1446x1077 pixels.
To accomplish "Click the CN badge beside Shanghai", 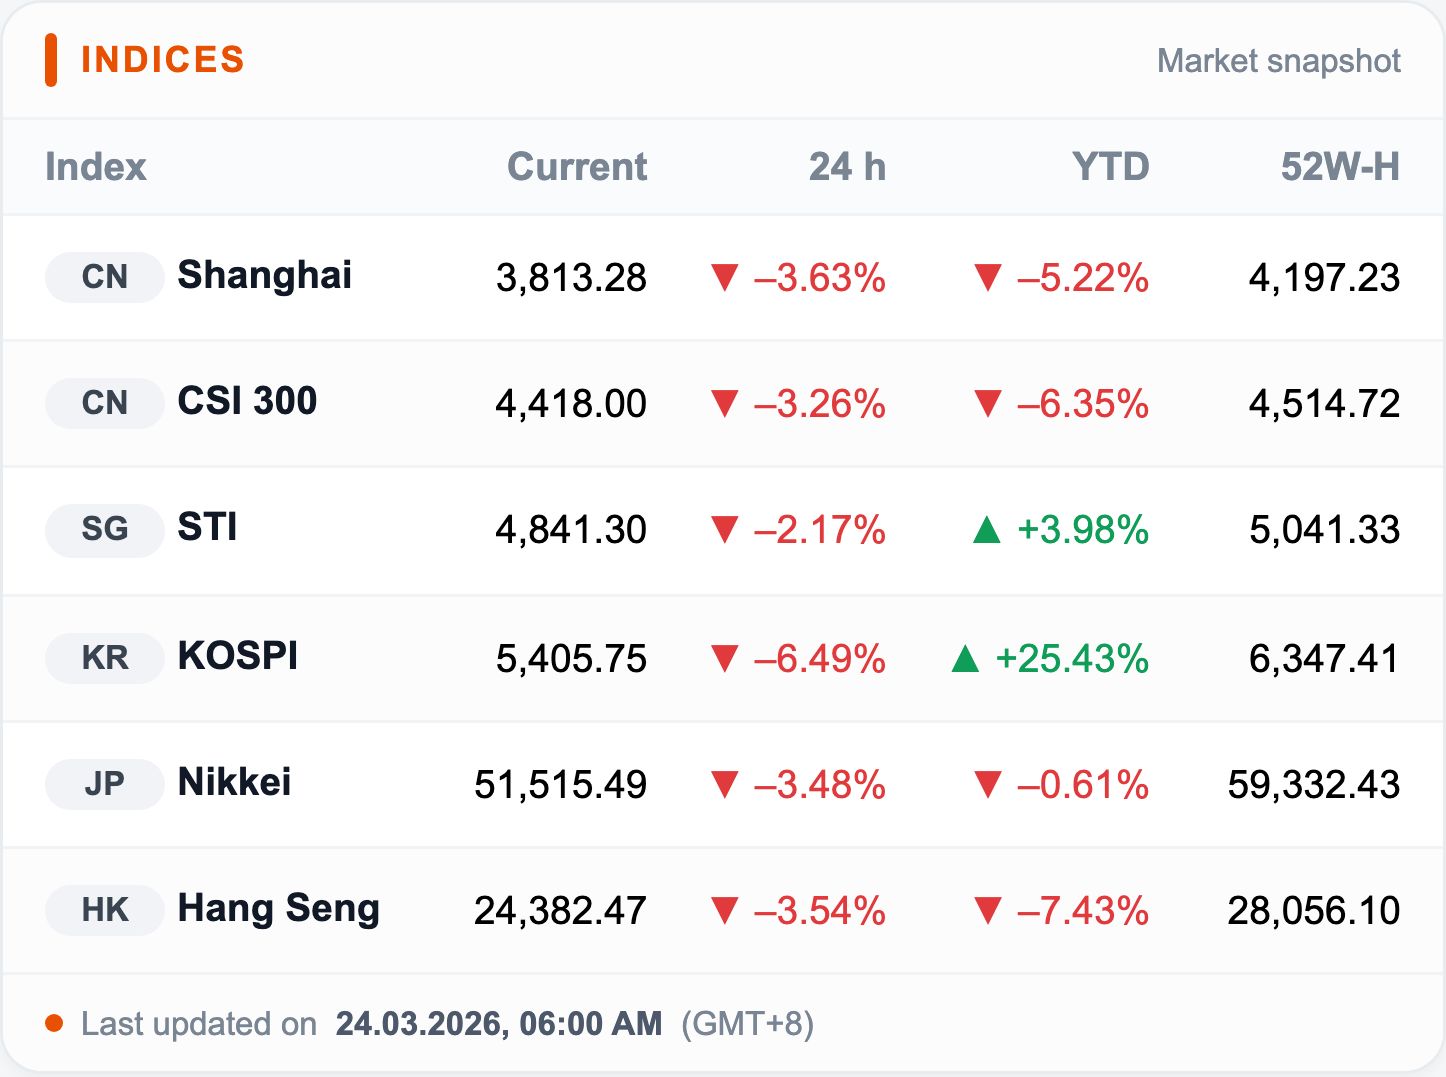I will tap(104, 277).
